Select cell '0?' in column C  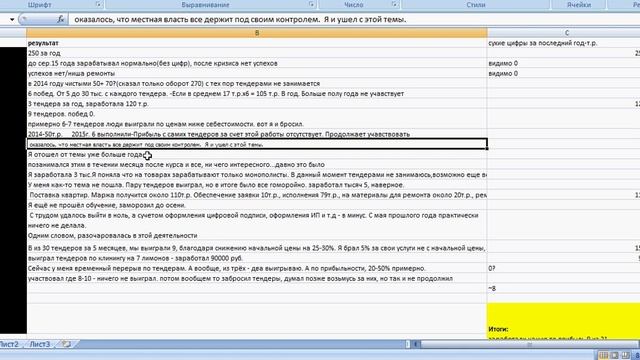pyautogui.click(x=564, y=268)
